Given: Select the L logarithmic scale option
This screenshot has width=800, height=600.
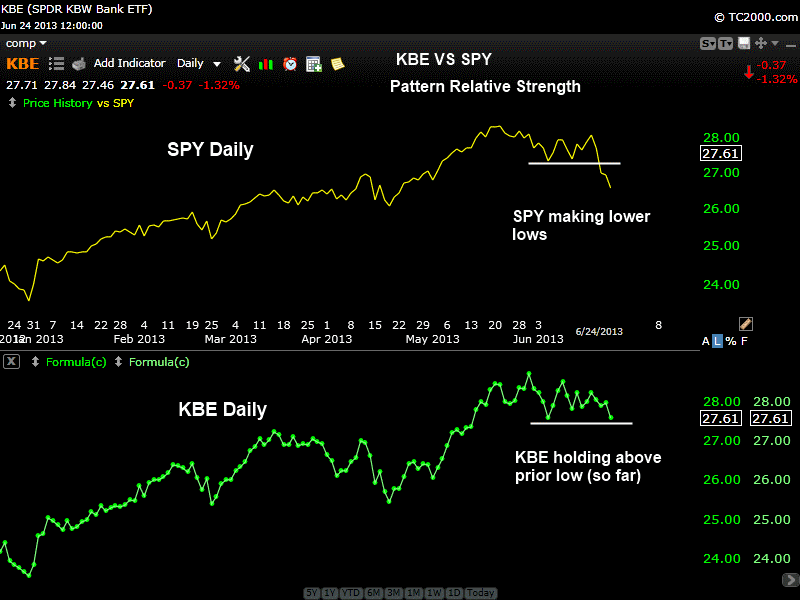Looking at the screenshot, I should tap(717, 341).
